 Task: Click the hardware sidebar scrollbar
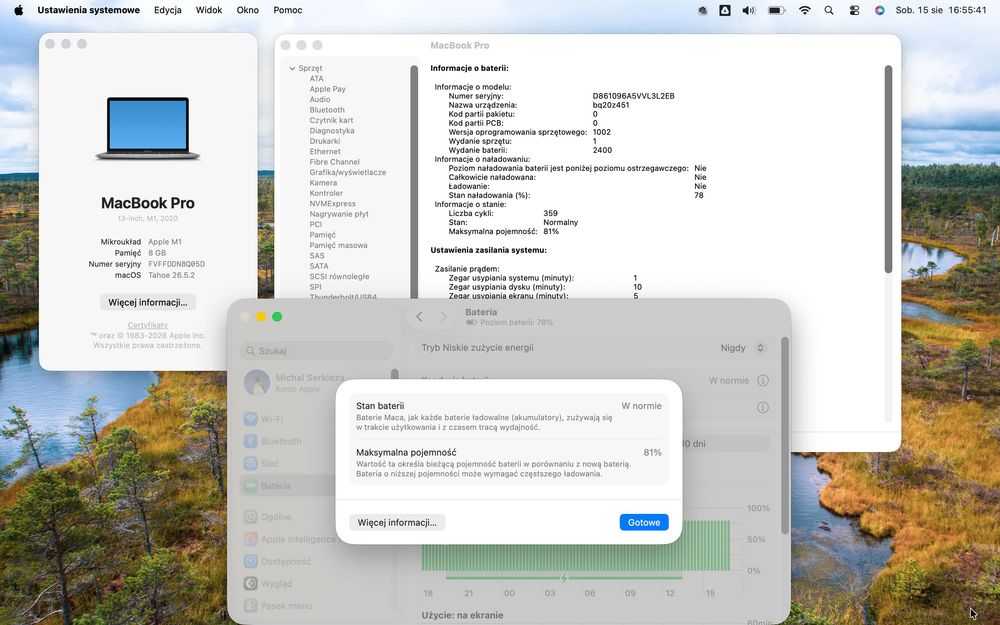point(414,182)
